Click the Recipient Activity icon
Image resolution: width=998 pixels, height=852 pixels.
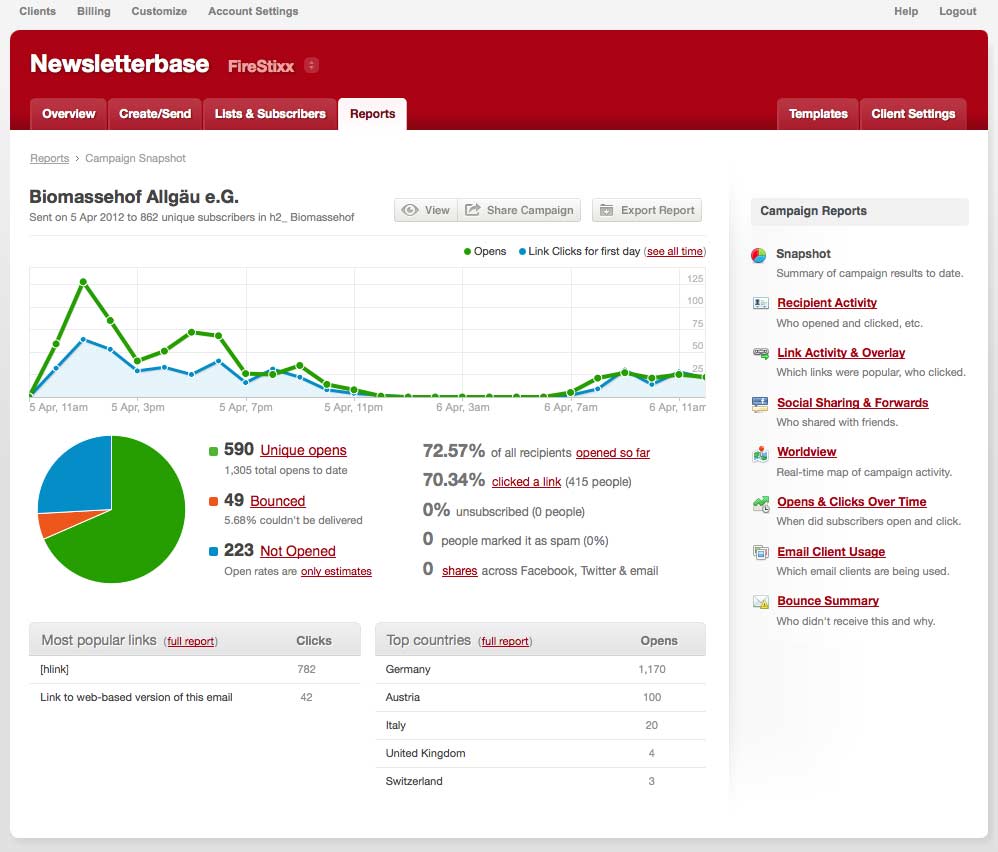coord(760,303)
